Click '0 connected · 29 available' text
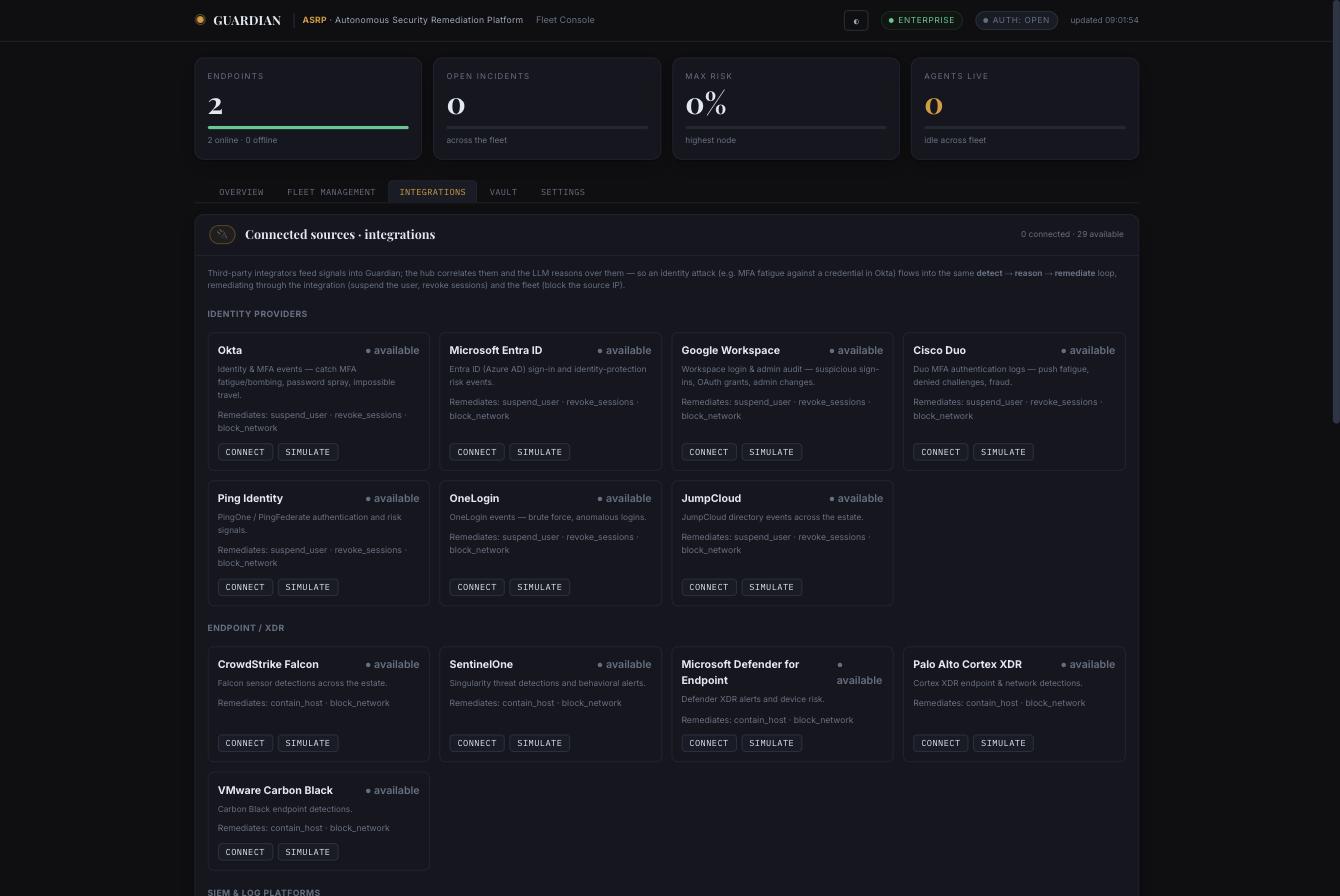The image size is (1340, 896). click(1072, 234)
